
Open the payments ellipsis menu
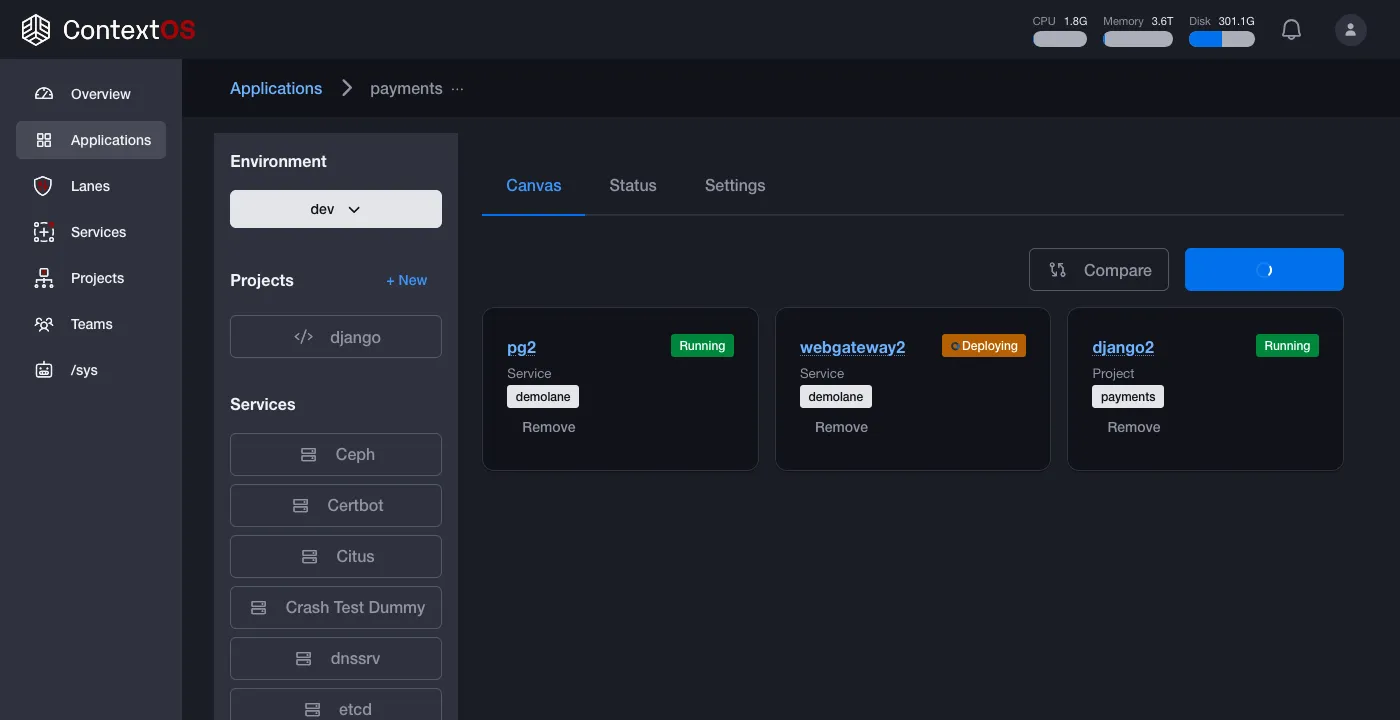point(458,88)
